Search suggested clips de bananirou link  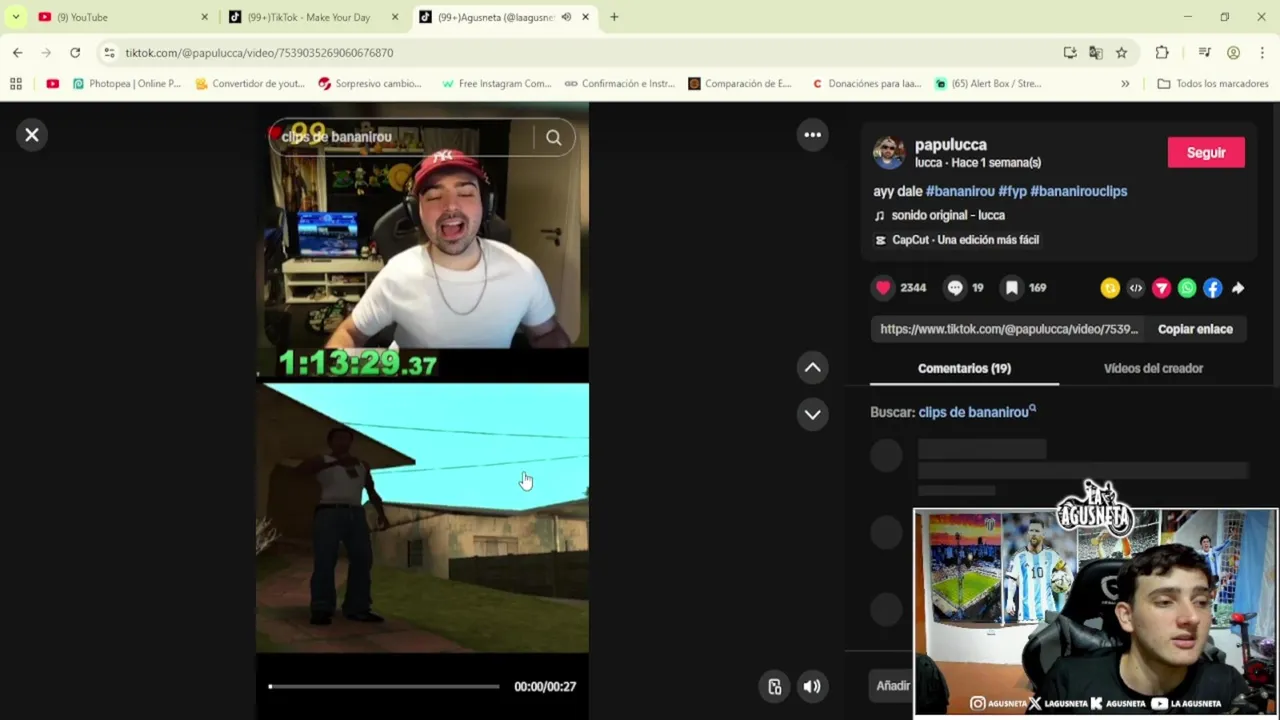click(977, 412)
